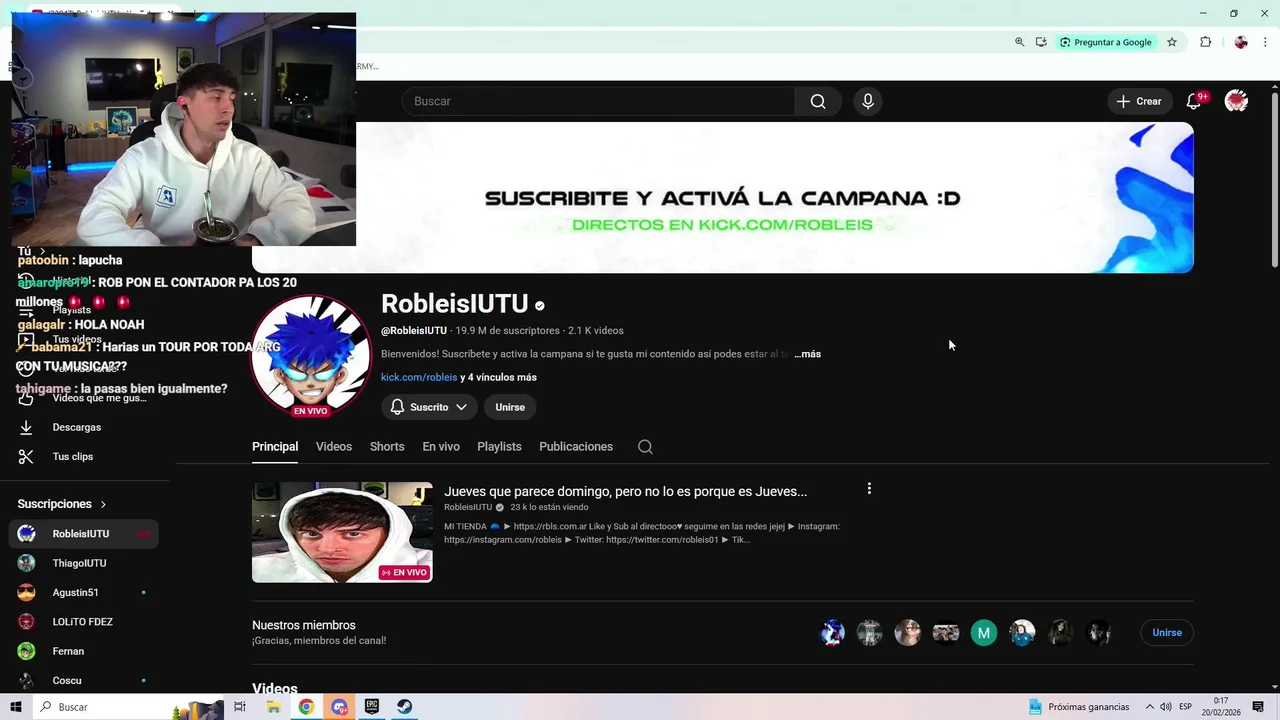Open YouTube notifications bell with 9+ badge
Image resolution: width=1280 pixels, height=720 pixels.
point(1194,101)
